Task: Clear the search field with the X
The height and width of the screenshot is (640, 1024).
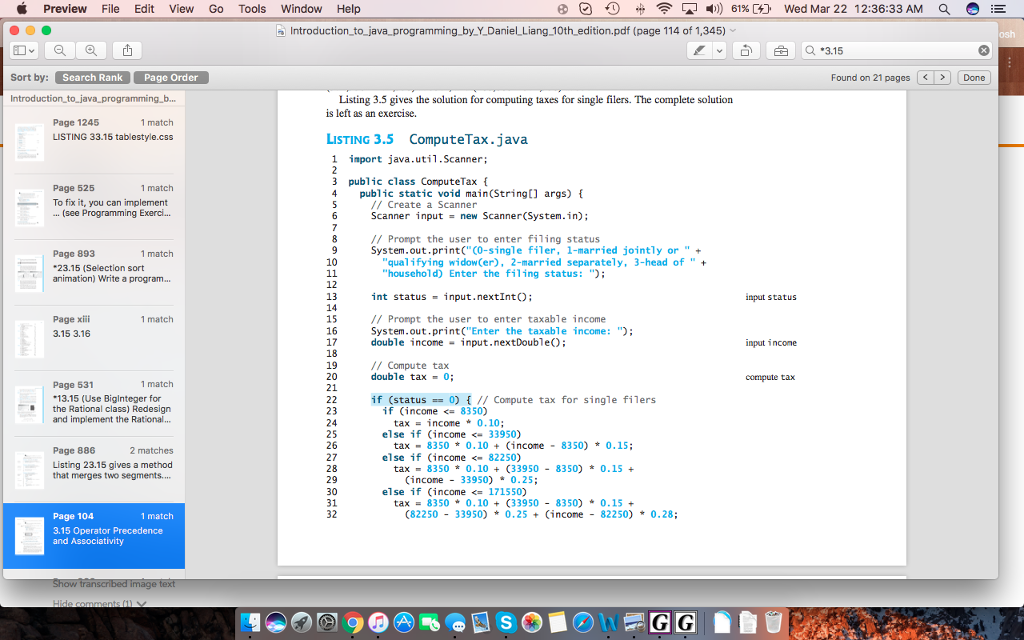Action: pos(983,50)
